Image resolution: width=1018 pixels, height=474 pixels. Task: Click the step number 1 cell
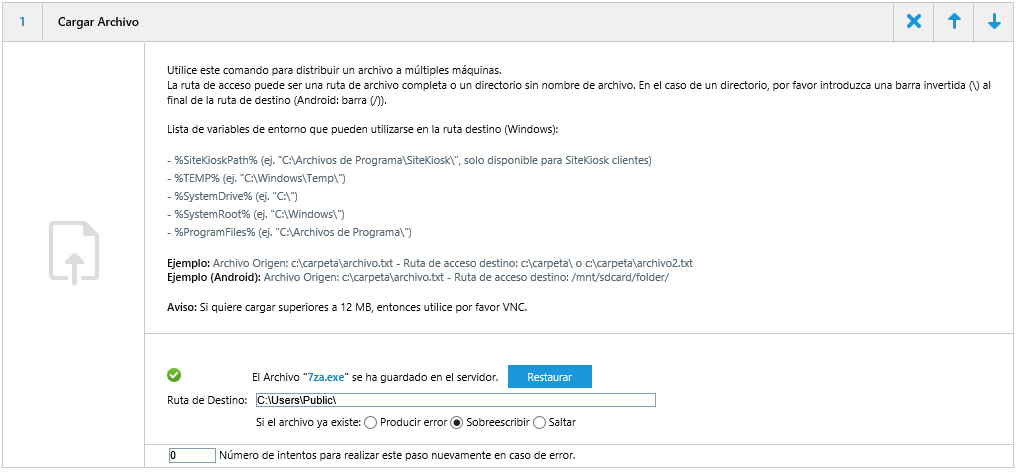click(22, 22)
